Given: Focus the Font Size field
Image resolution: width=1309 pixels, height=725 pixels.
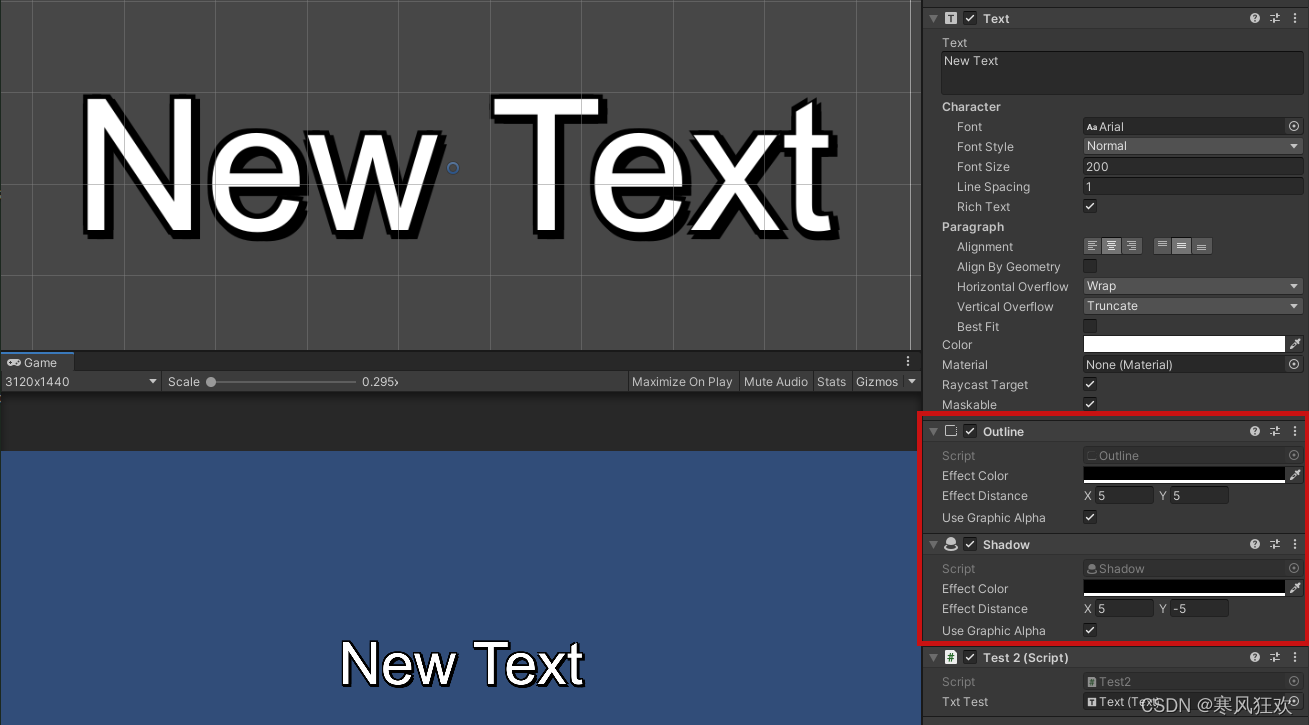Looking at the screenshot, I should click(1193, 166).
